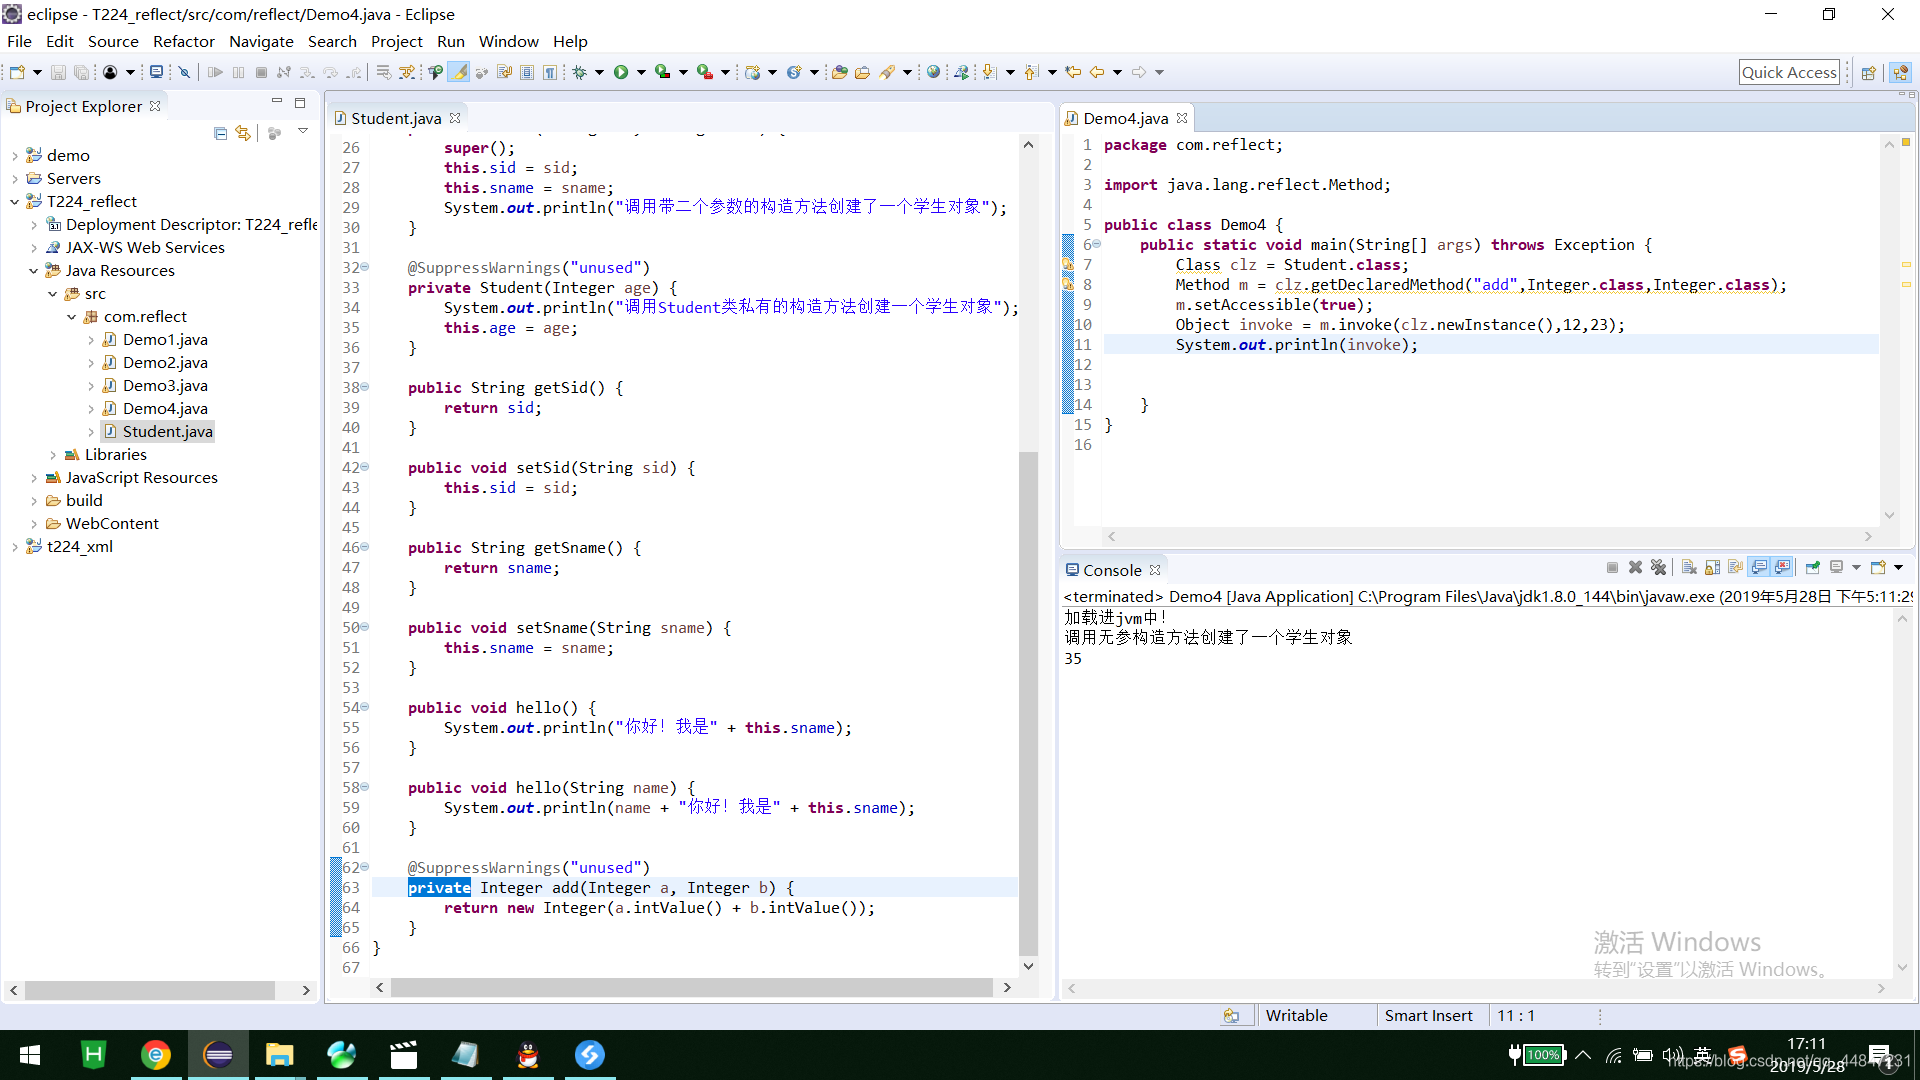Click the Next Annotation arrow icon
This screenshot has height=1080, width=1920.
click(989, 72)
